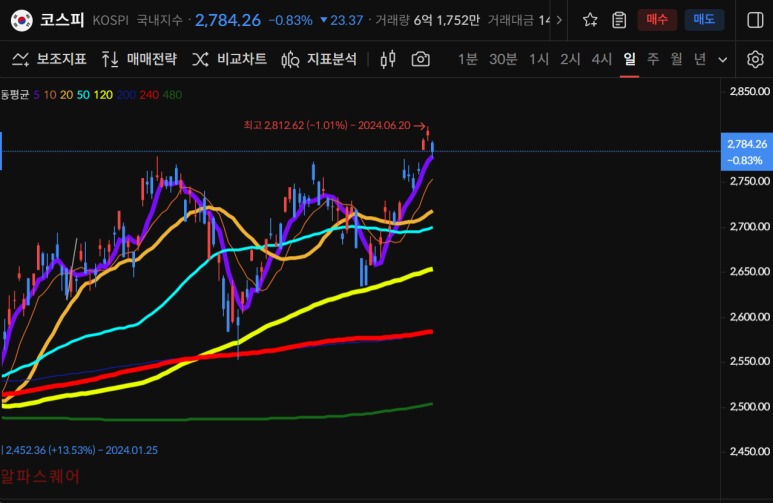Screen dimensions: 773x503
Task: Click the 2,550.00 axis label
Action: (750, 361)
